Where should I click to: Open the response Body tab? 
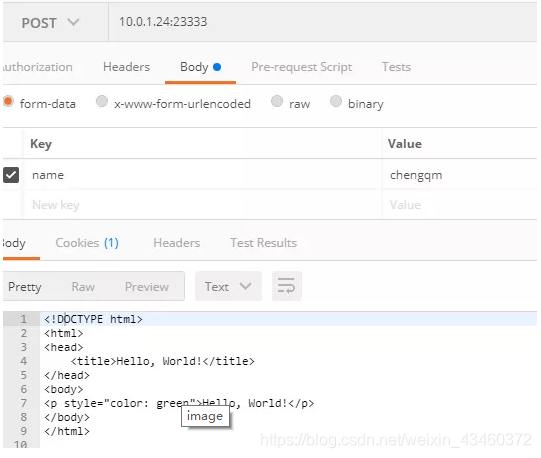(14, 243)
